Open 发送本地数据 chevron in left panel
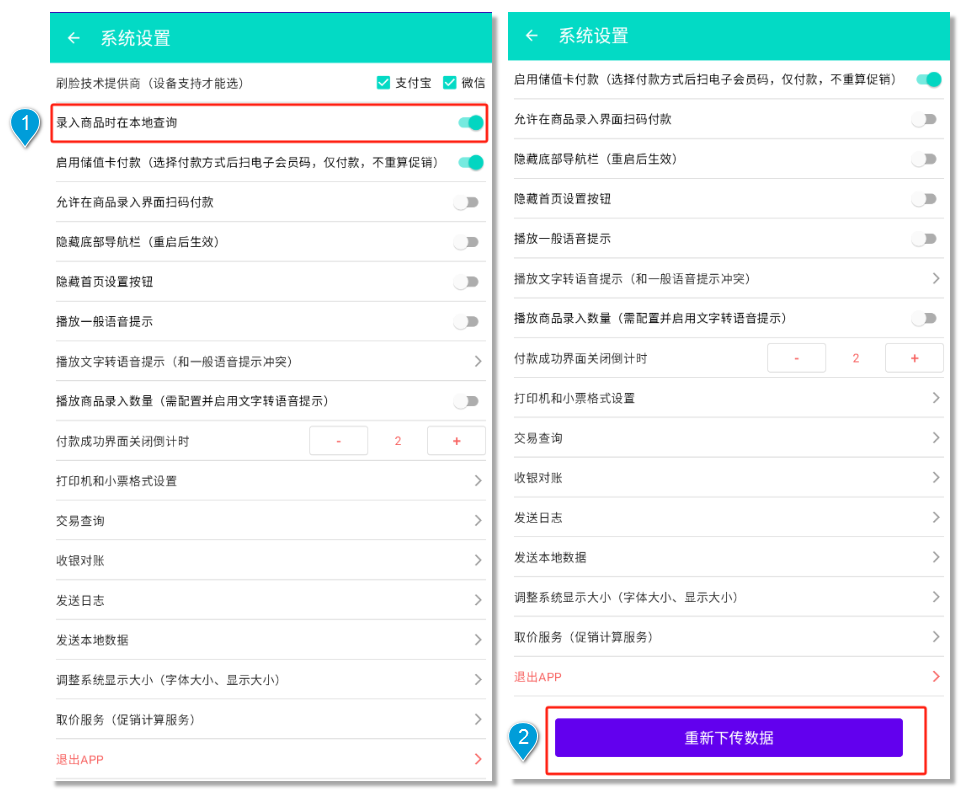 (478, 640)
